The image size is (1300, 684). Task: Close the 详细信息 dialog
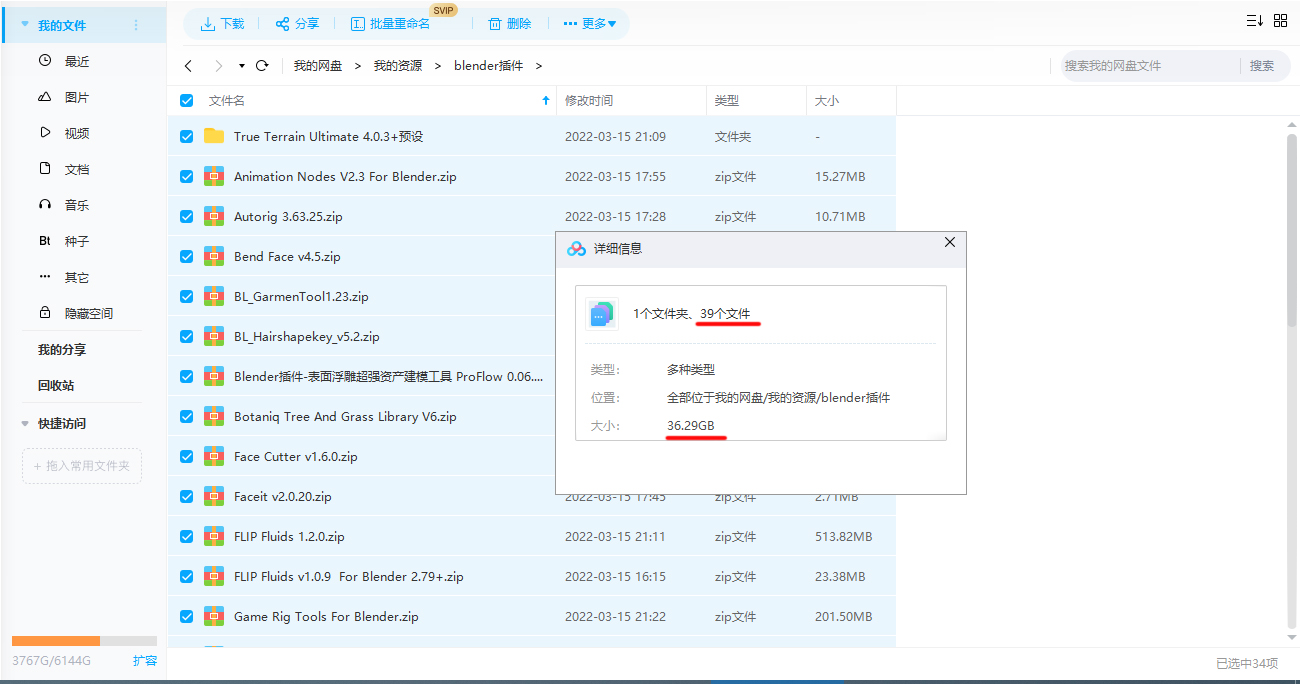pyautogui.click(x=950, y=242)
